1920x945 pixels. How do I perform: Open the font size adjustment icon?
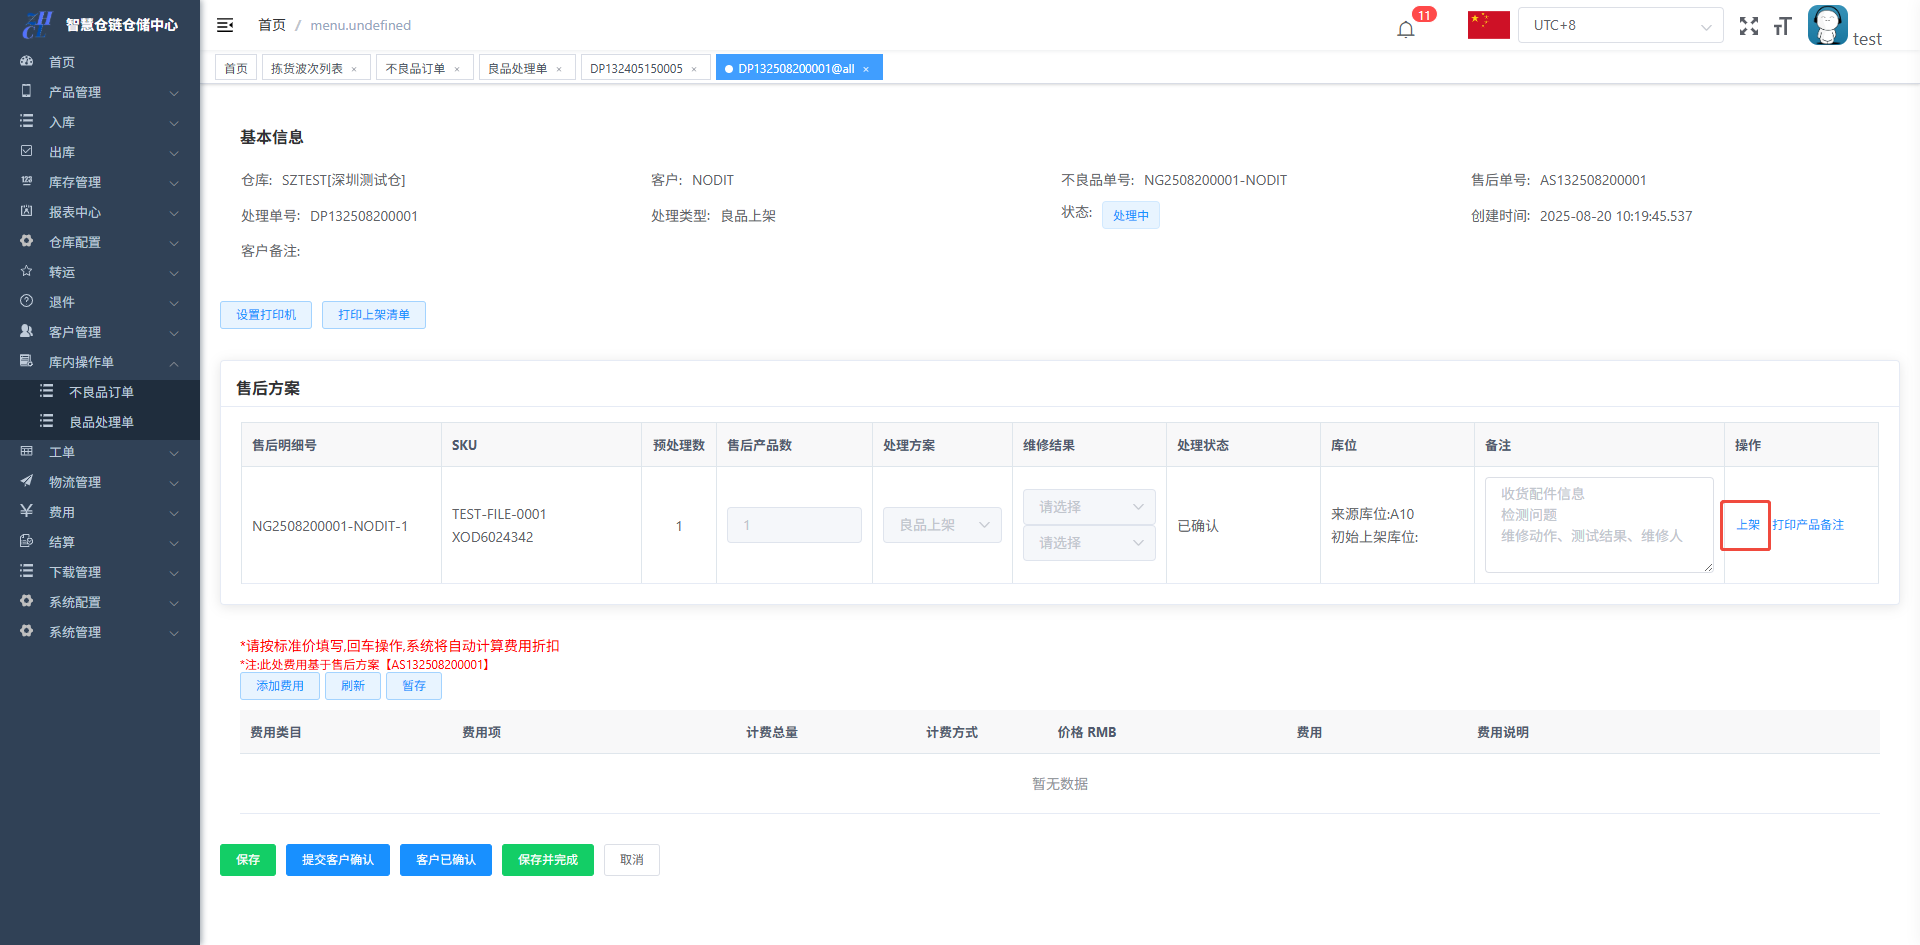click(1782, 26)
